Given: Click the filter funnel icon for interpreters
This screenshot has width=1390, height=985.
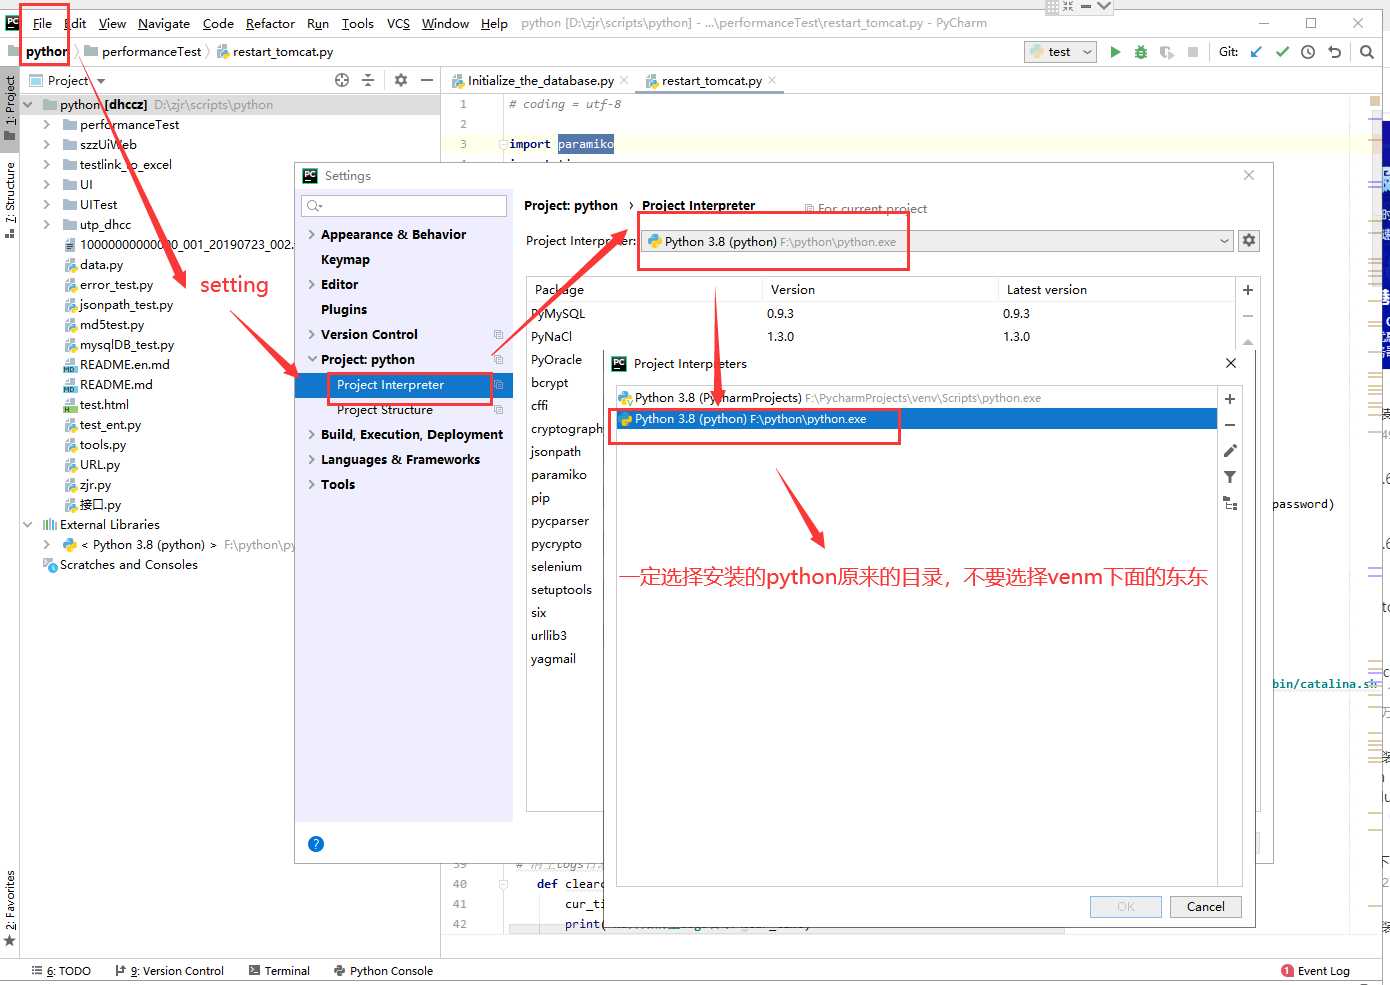Looking at the screenshot, I should tap(1230, 477).
